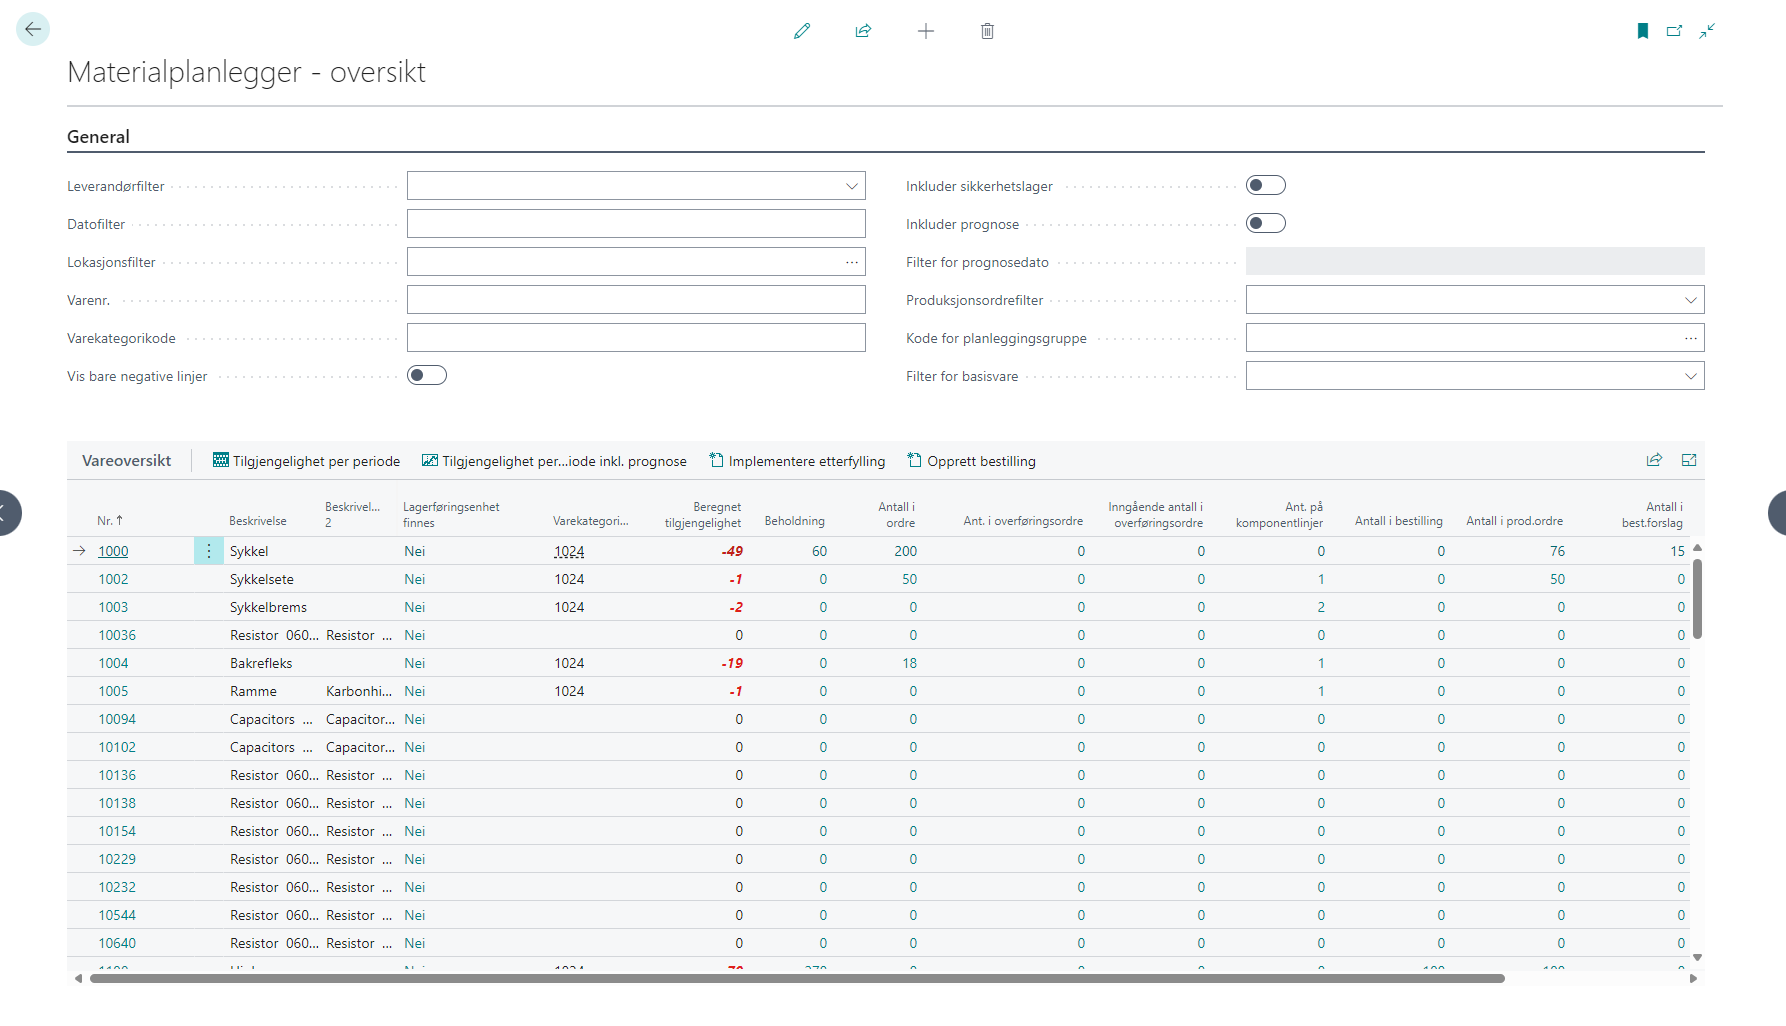
Task: Enable Inkluder sikkerhetslager toggle
Action: pos(1265,186)
